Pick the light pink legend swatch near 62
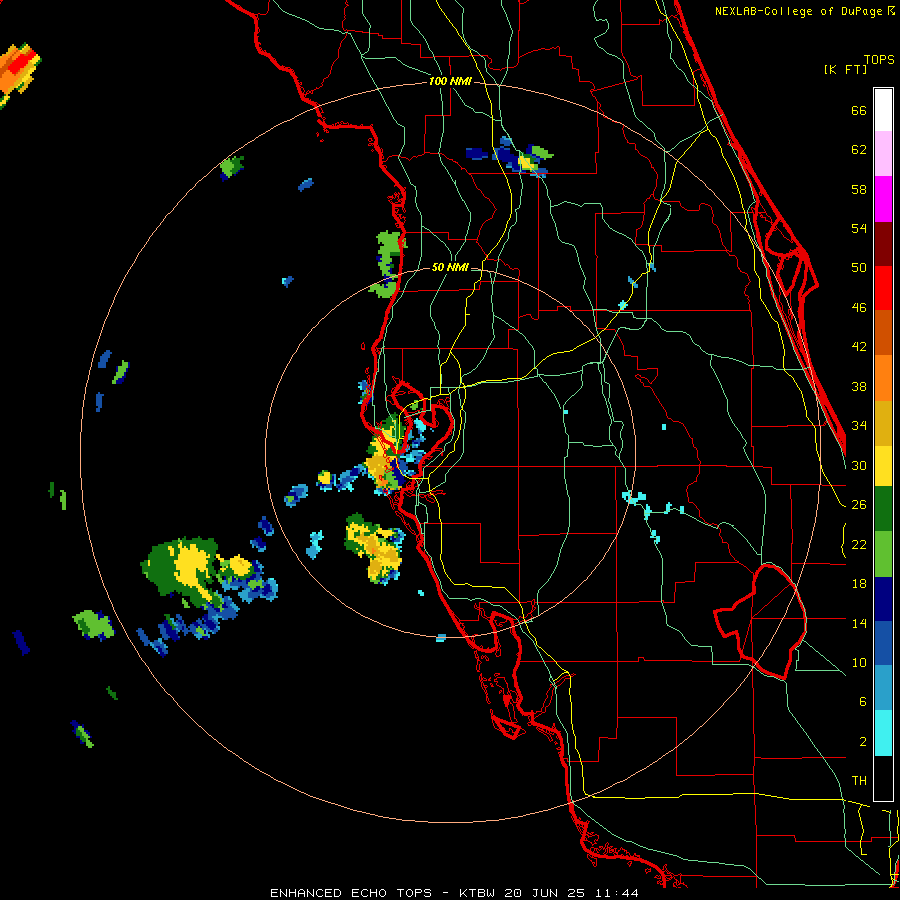Screen dimensions: 900x900 (883, 153)
